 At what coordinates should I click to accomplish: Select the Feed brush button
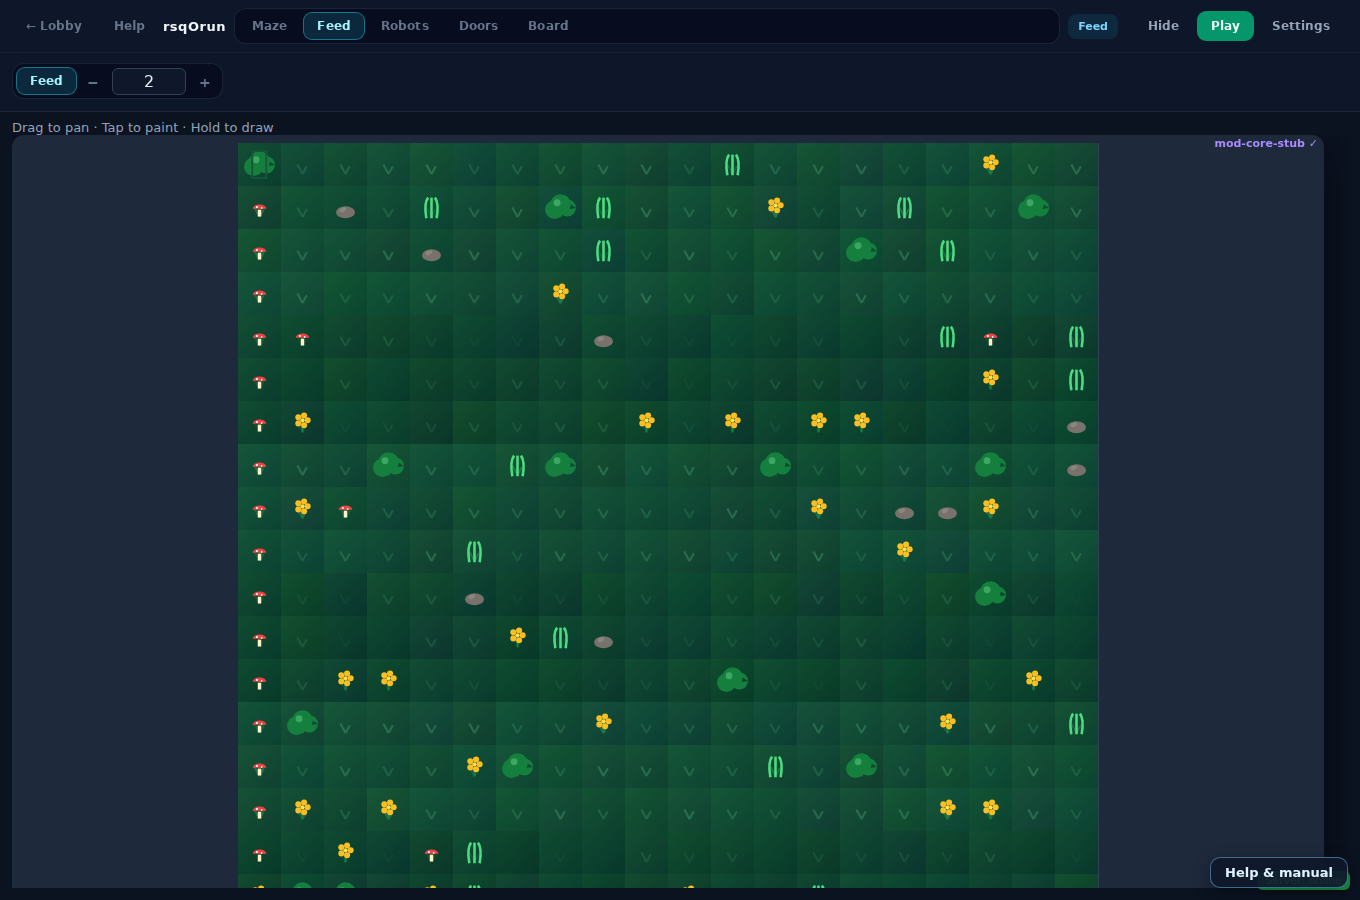click(46, 81)
